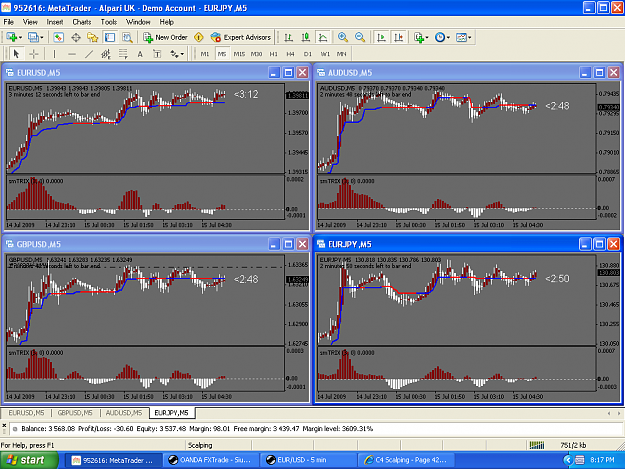Click the Balance summary line in Terminal

[x=197, y=429]
